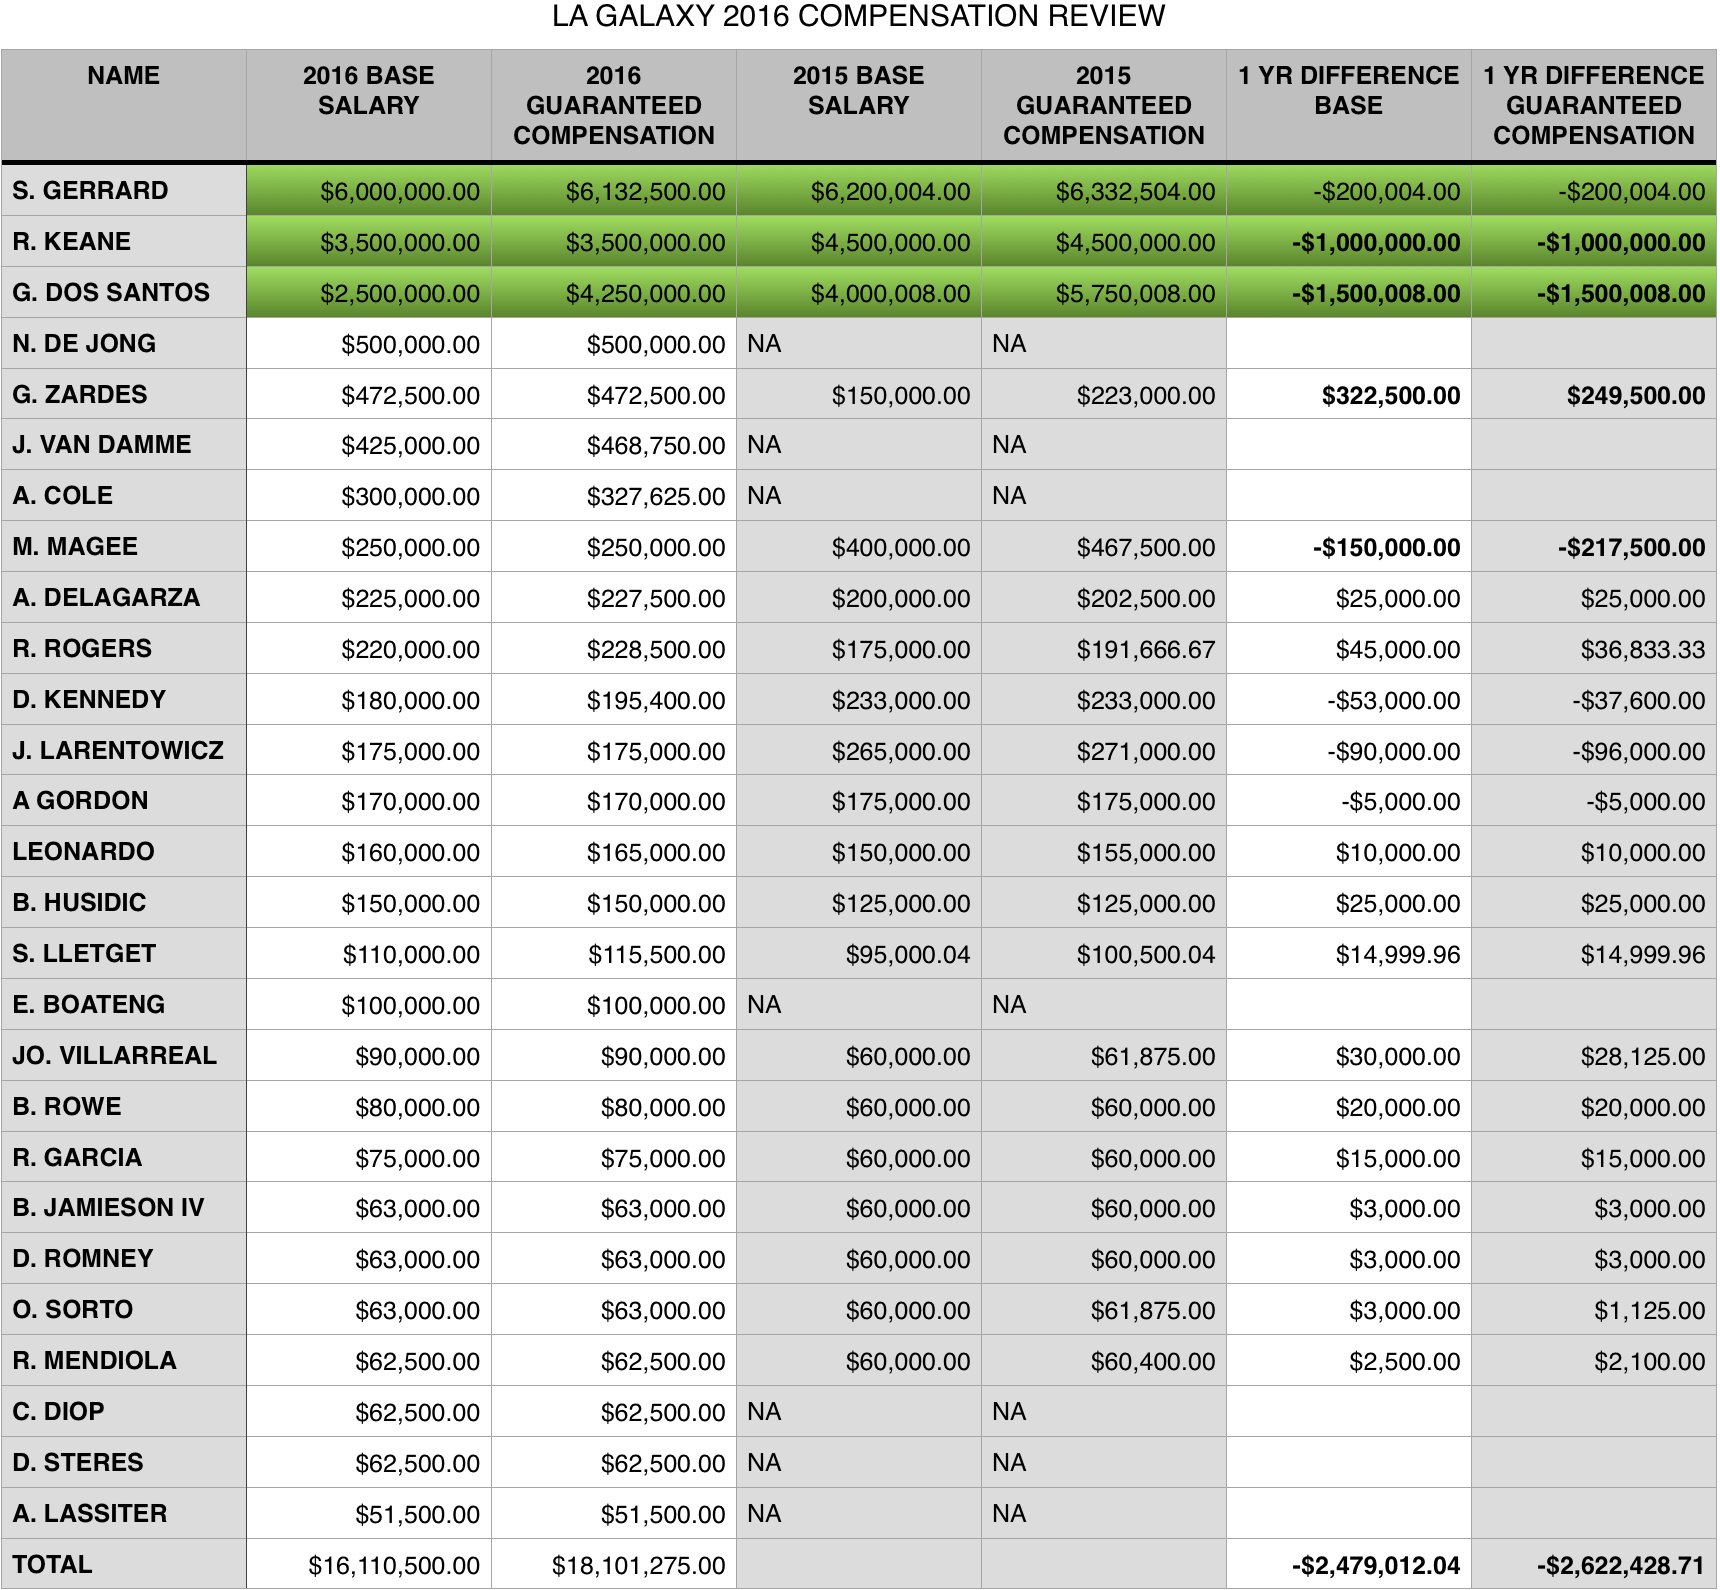Select the D. ROMNEY name cell

123,1258
